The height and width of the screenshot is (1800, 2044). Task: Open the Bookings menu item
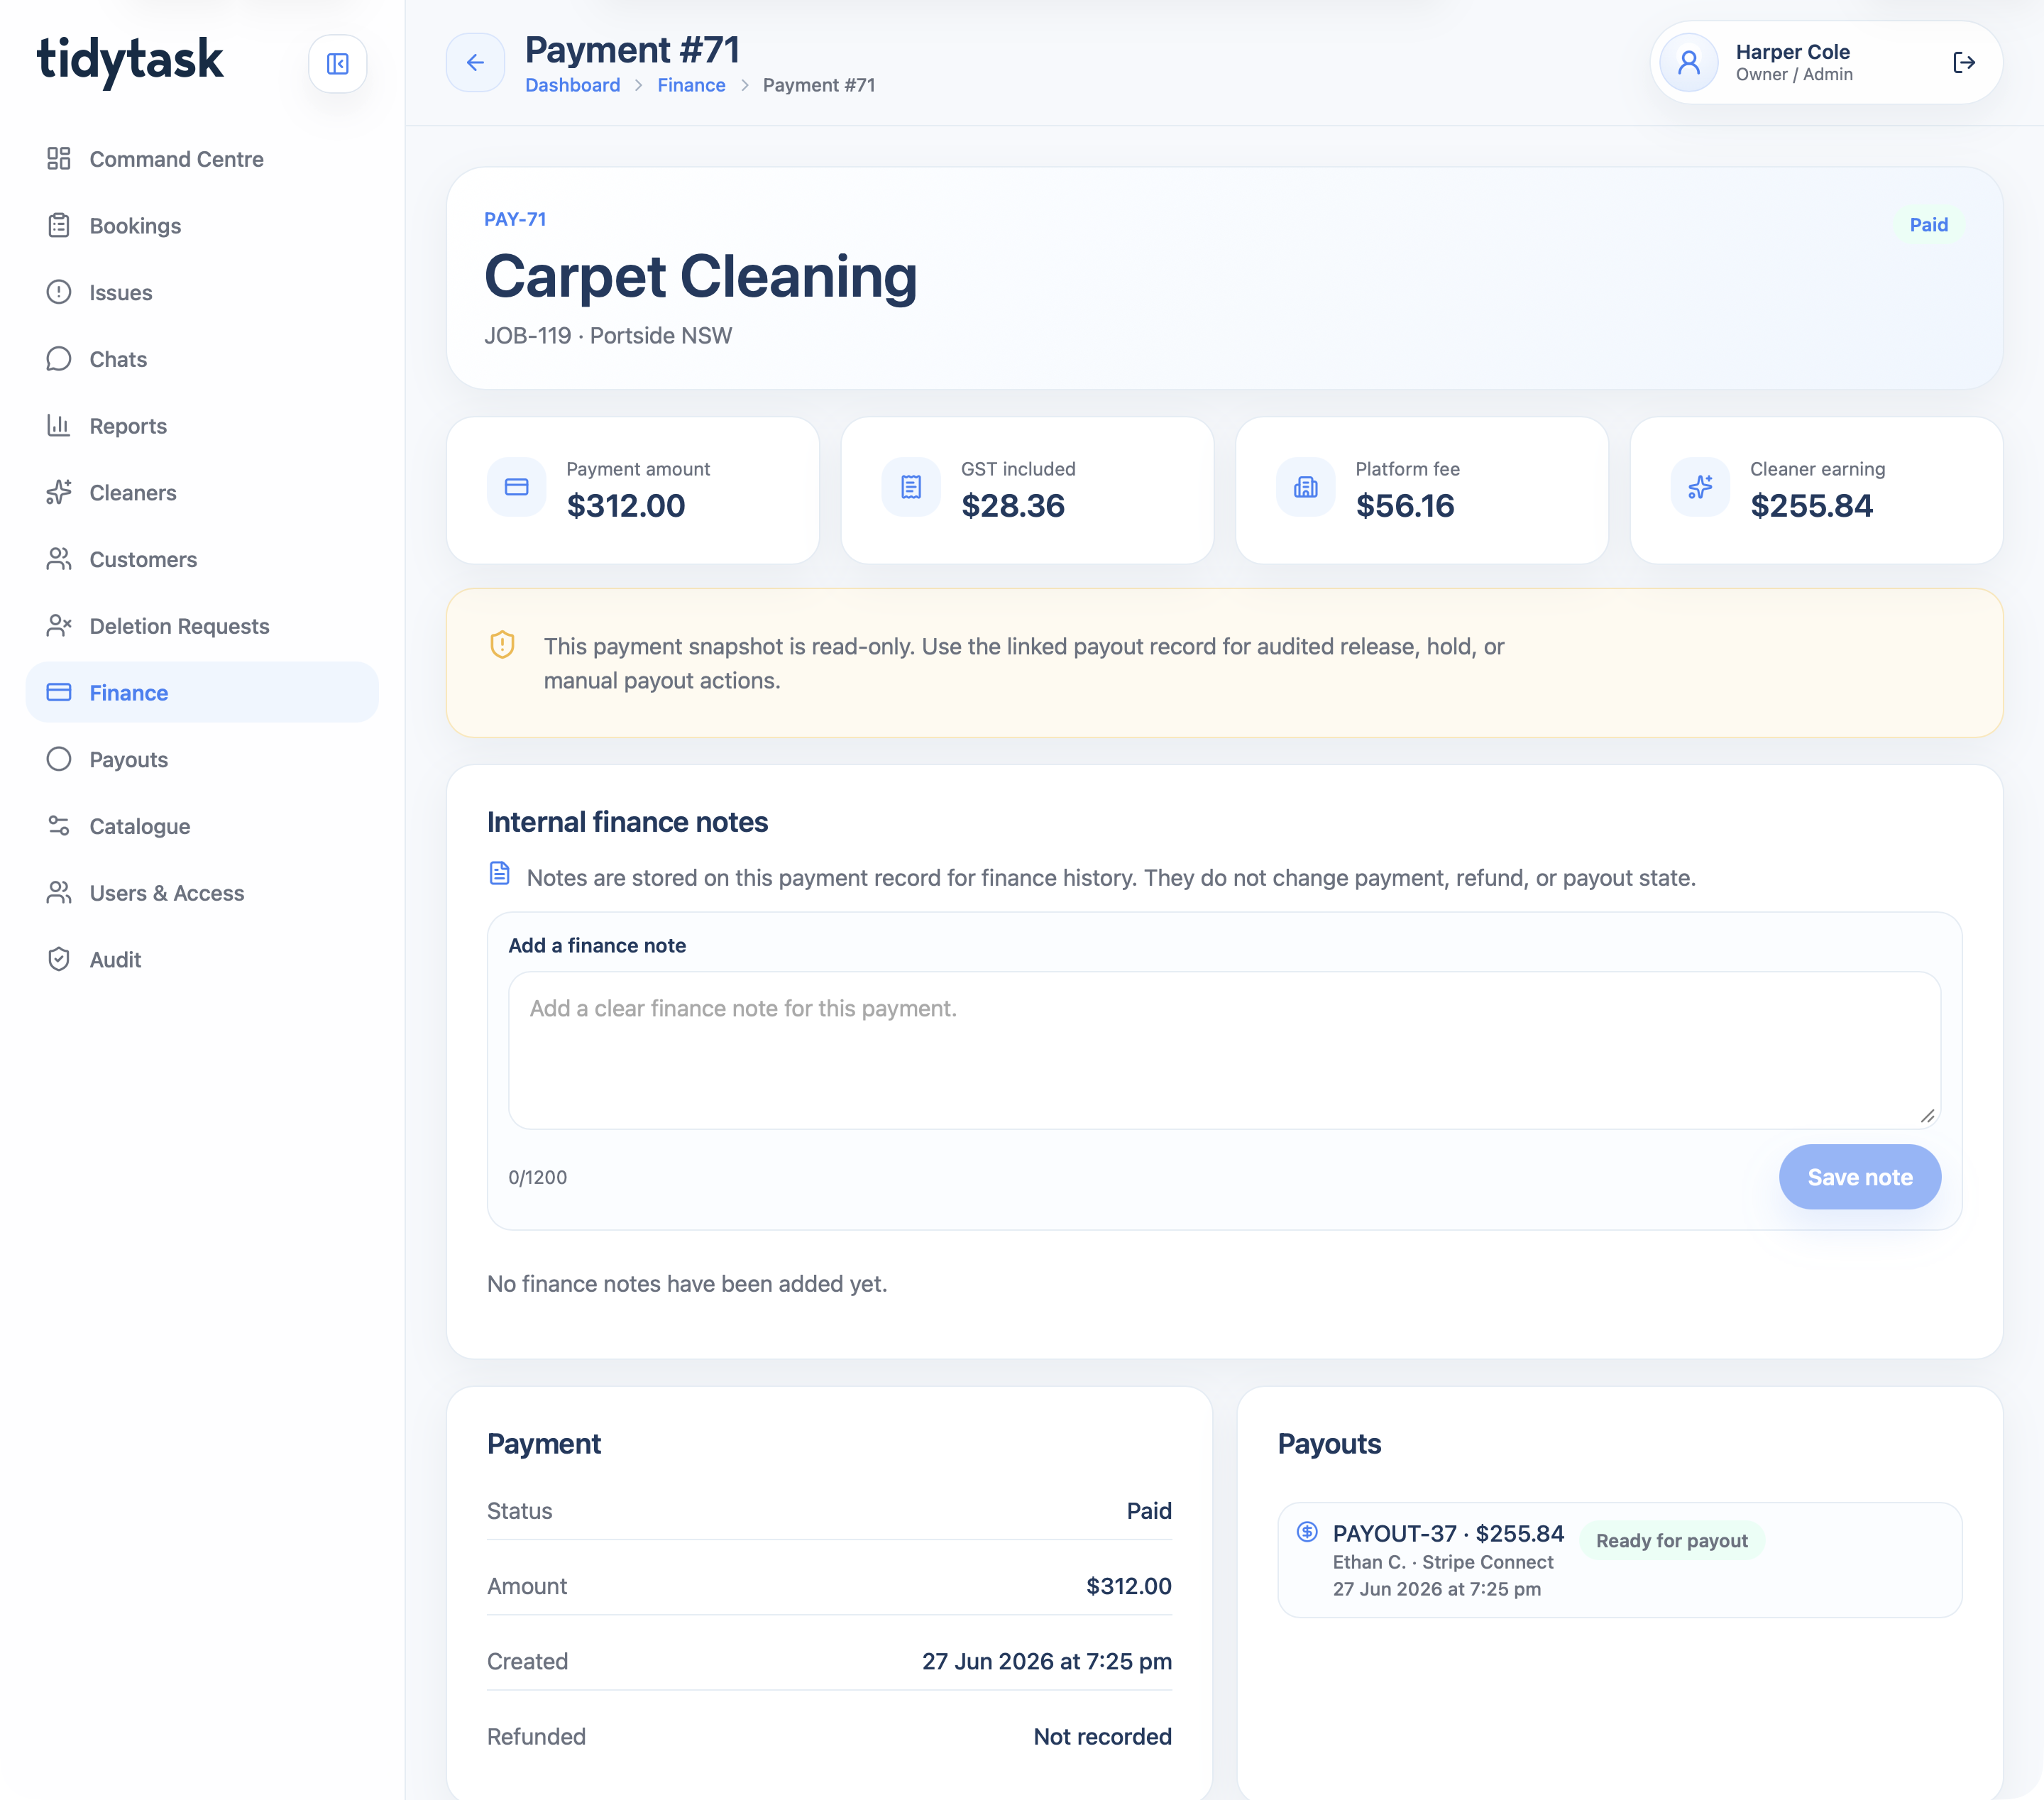(x=202, y=226)
